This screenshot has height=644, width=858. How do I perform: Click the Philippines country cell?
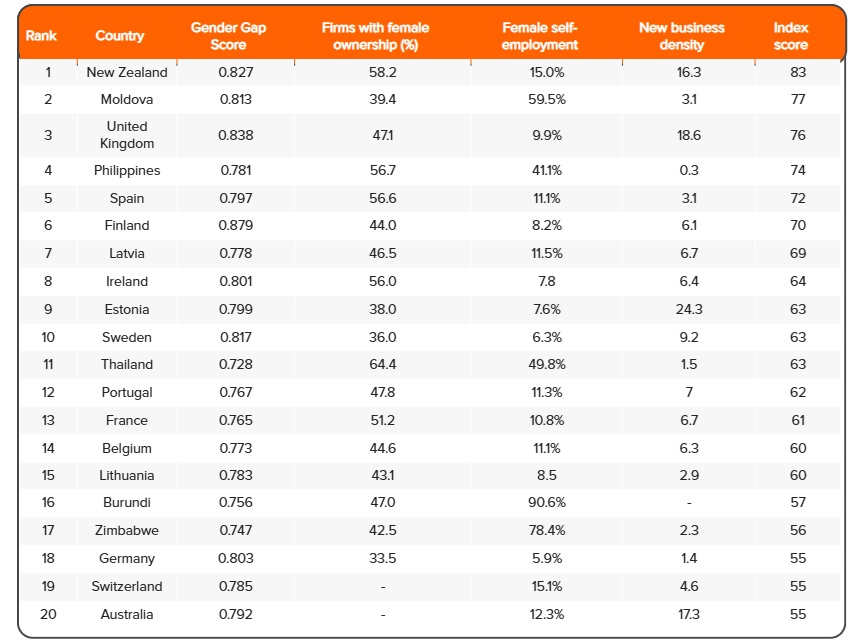pyautogui.click(x=127, y=170)
